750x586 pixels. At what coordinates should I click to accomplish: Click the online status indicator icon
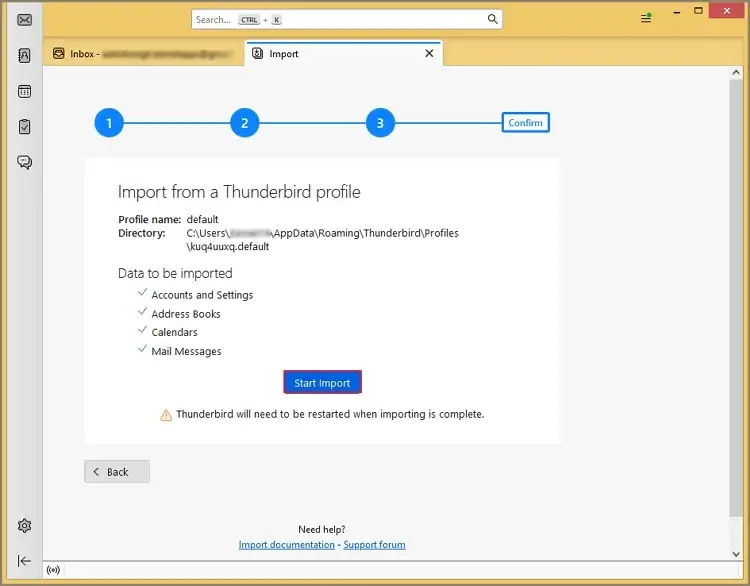(x=53, y=569)
